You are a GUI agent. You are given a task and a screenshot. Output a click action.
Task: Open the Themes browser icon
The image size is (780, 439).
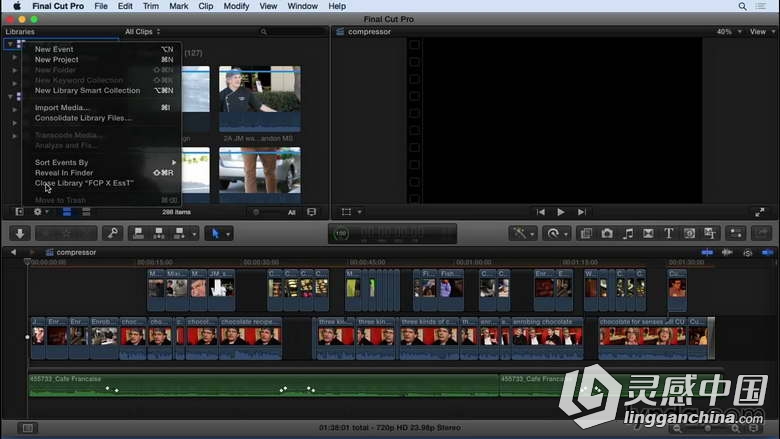[586, 233]
